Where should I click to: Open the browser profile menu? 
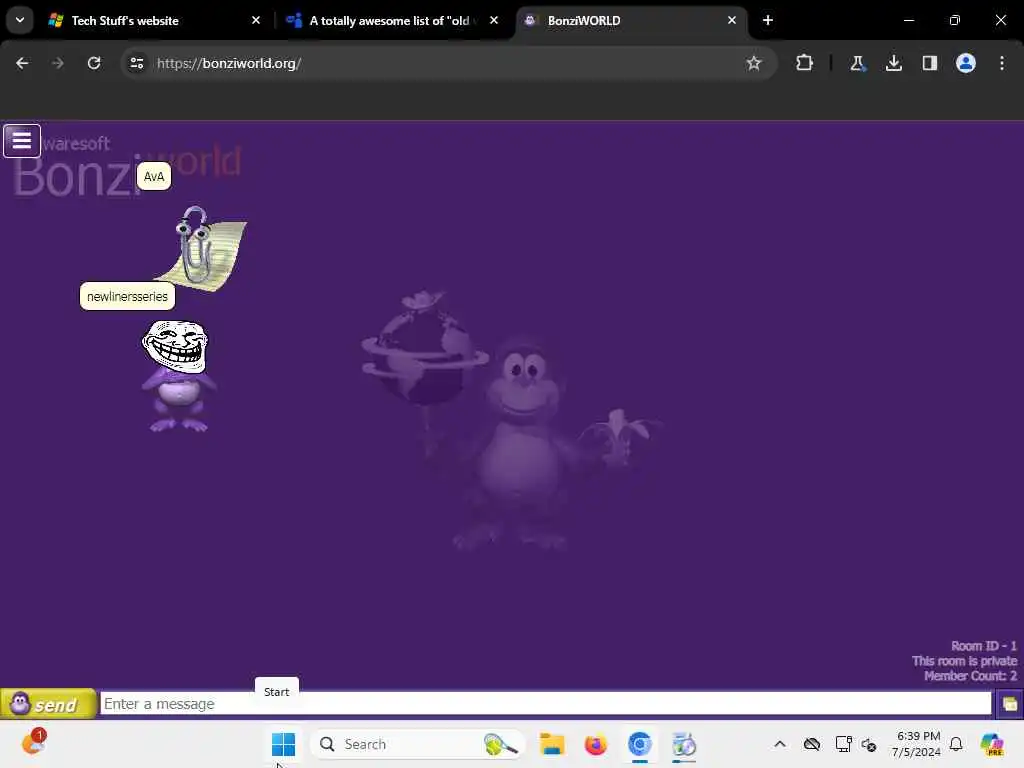tap(966, 63)
